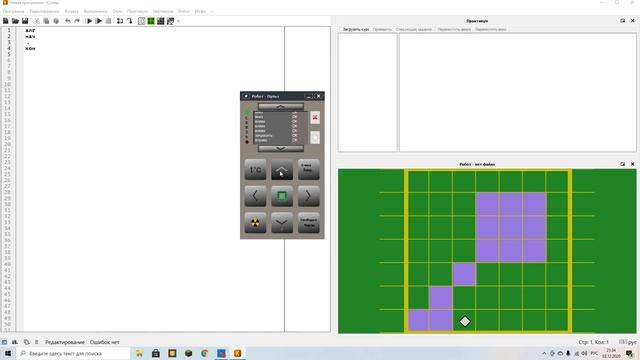Click the drawing tool icon in the toolbar

click(171, 21)
